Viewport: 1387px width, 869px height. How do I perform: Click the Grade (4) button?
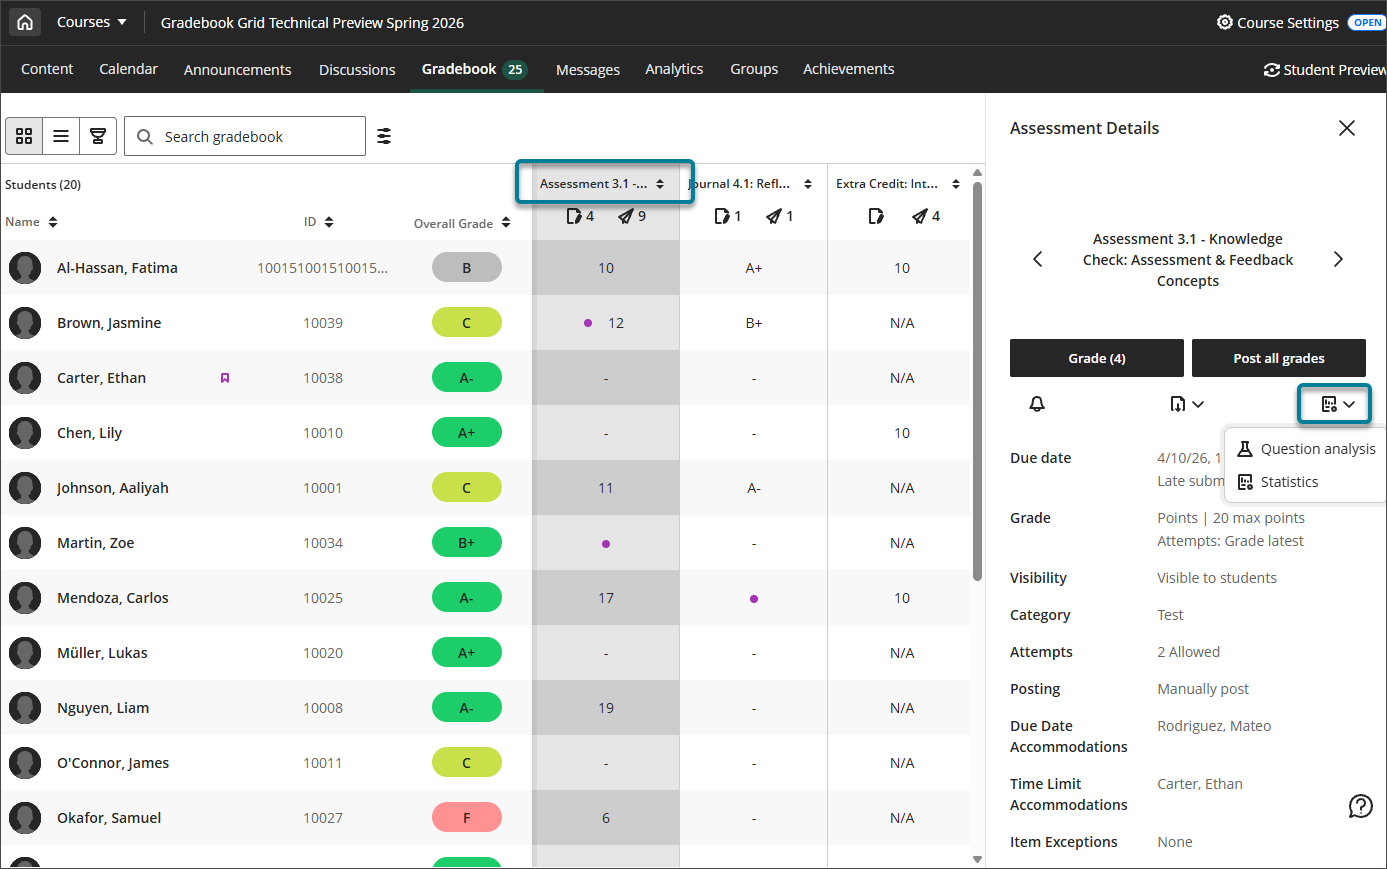(1097, 358)
